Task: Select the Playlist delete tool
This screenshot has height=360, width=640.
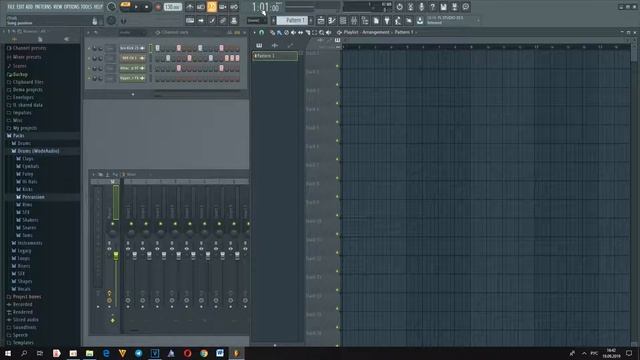Action: tap(287, 32)
